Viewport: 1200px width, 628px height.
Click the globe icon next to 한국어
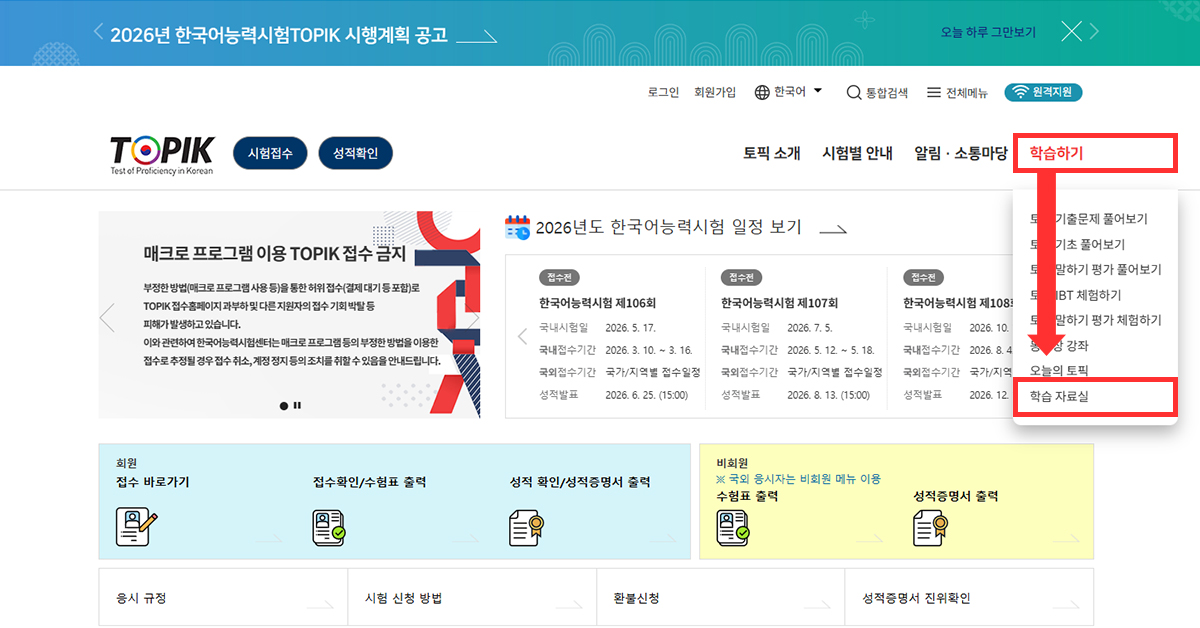pyautogui.click(x=760, y=92)
